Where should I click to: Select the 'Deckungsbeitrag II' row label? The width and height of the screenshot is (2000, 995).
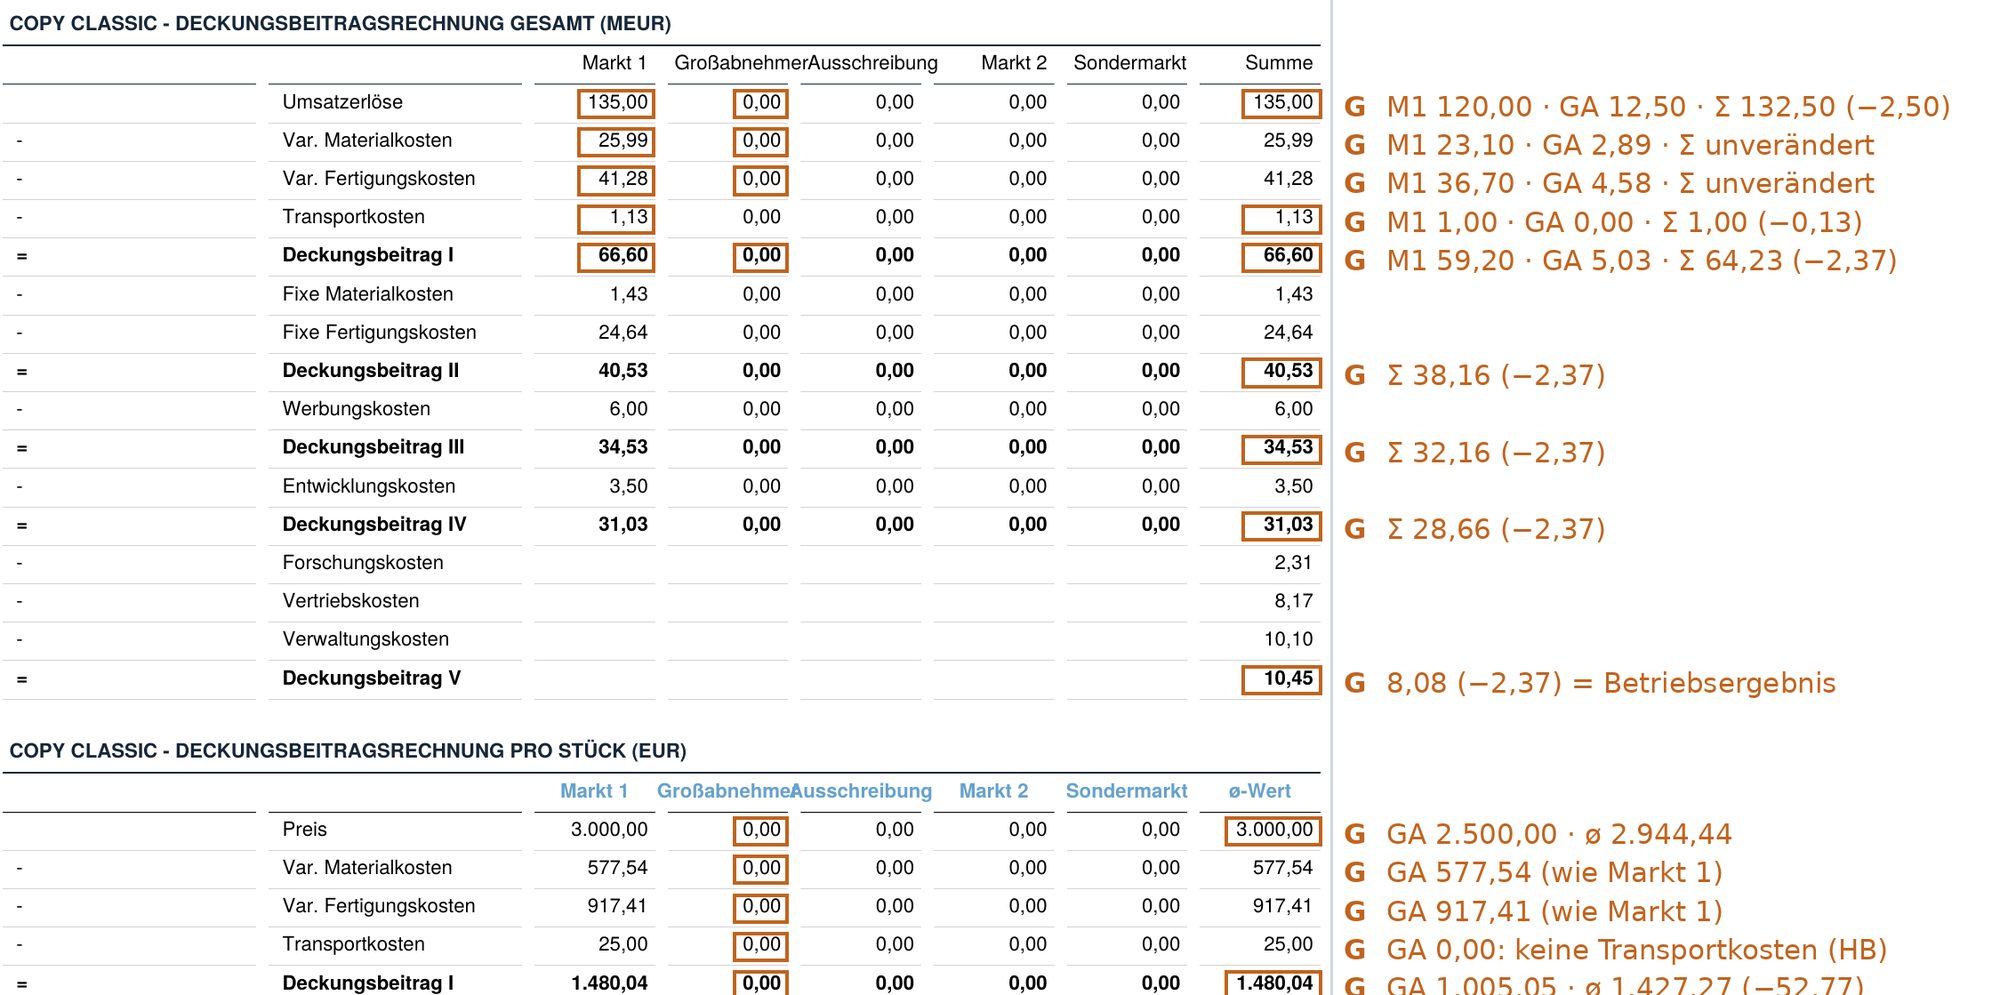[370, 371]
